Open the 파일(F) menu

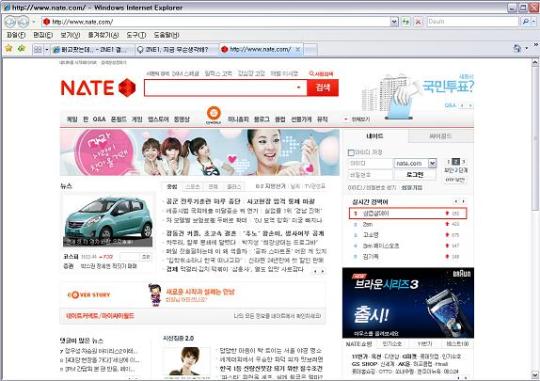pos(16,35)
